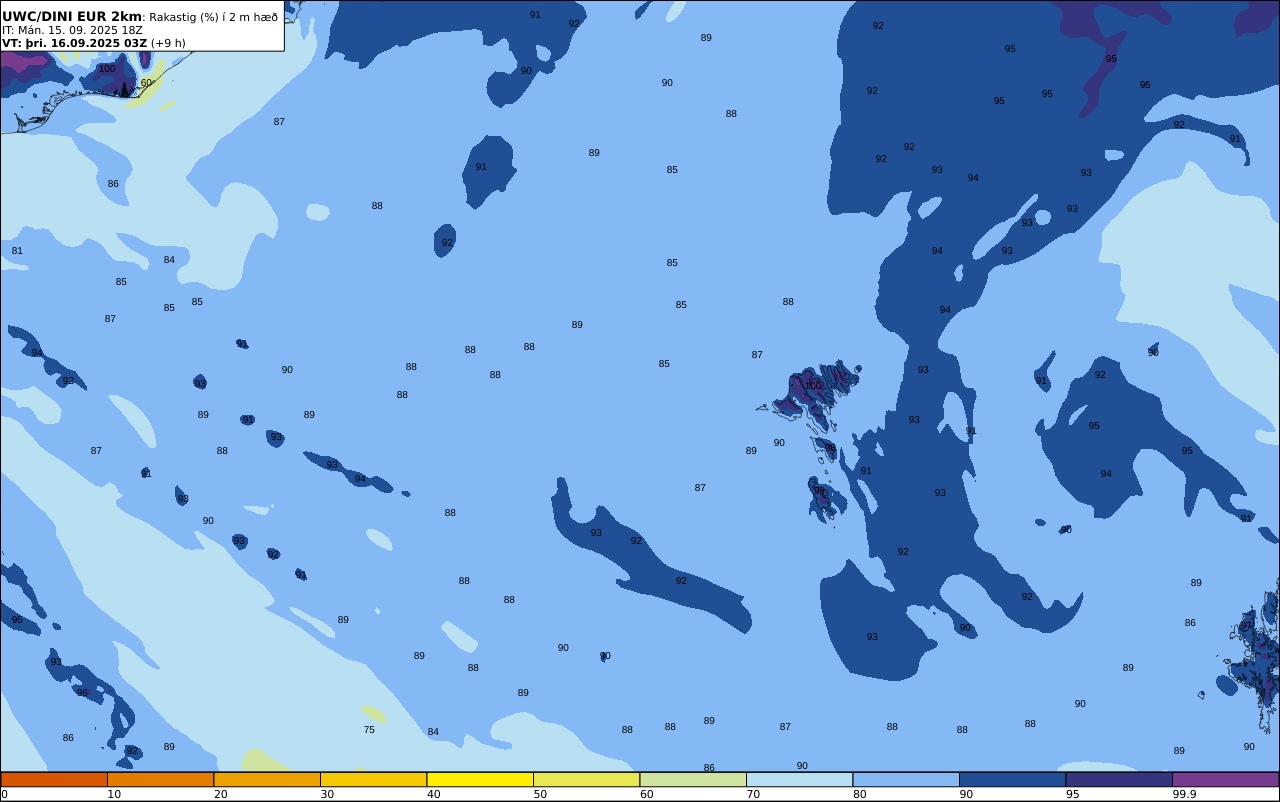The image size is (1280, 802).
Task: Click the "UWC/DINI EUR 2km" title text
Action: pyautogui.click(x=72, y=17)
